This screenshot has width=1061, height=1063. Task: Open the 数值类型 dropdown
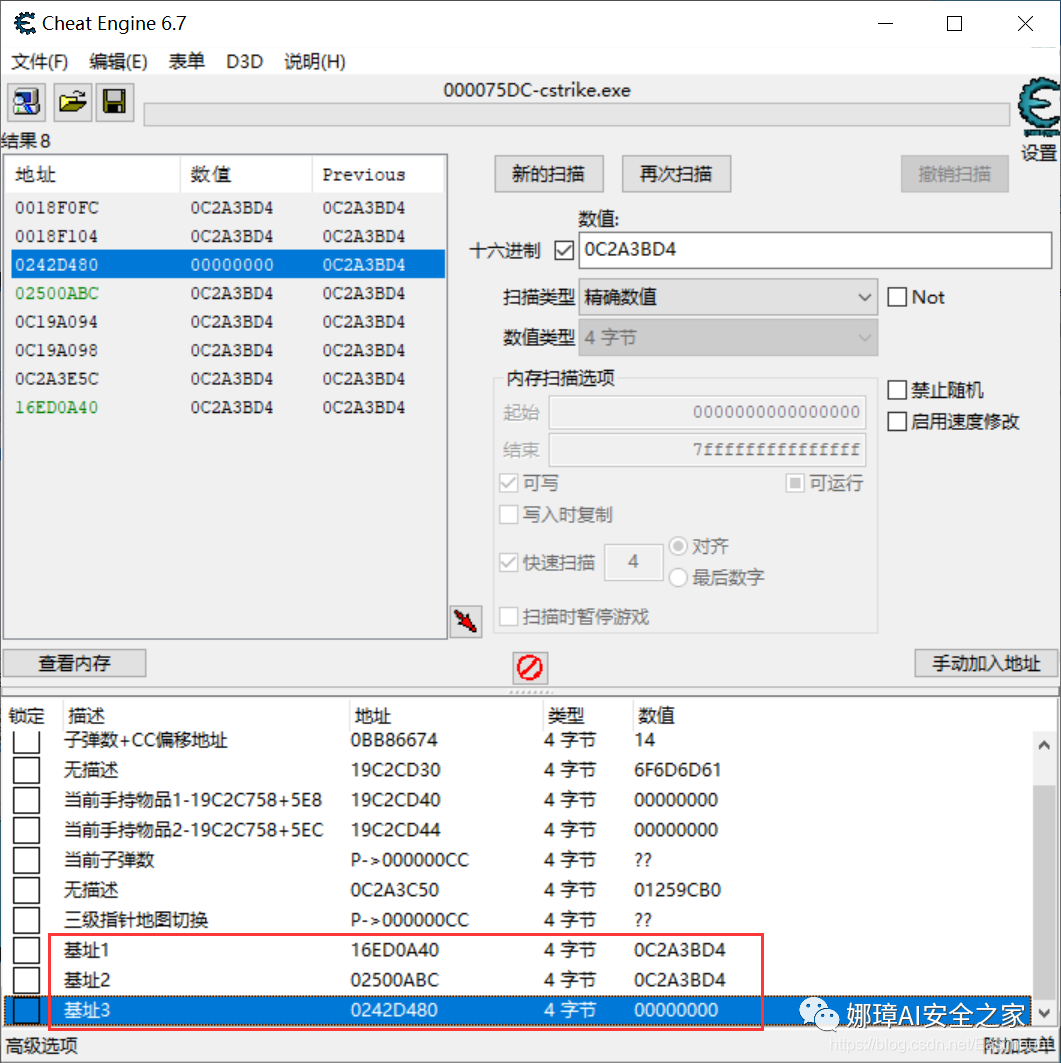coord(728,338)
